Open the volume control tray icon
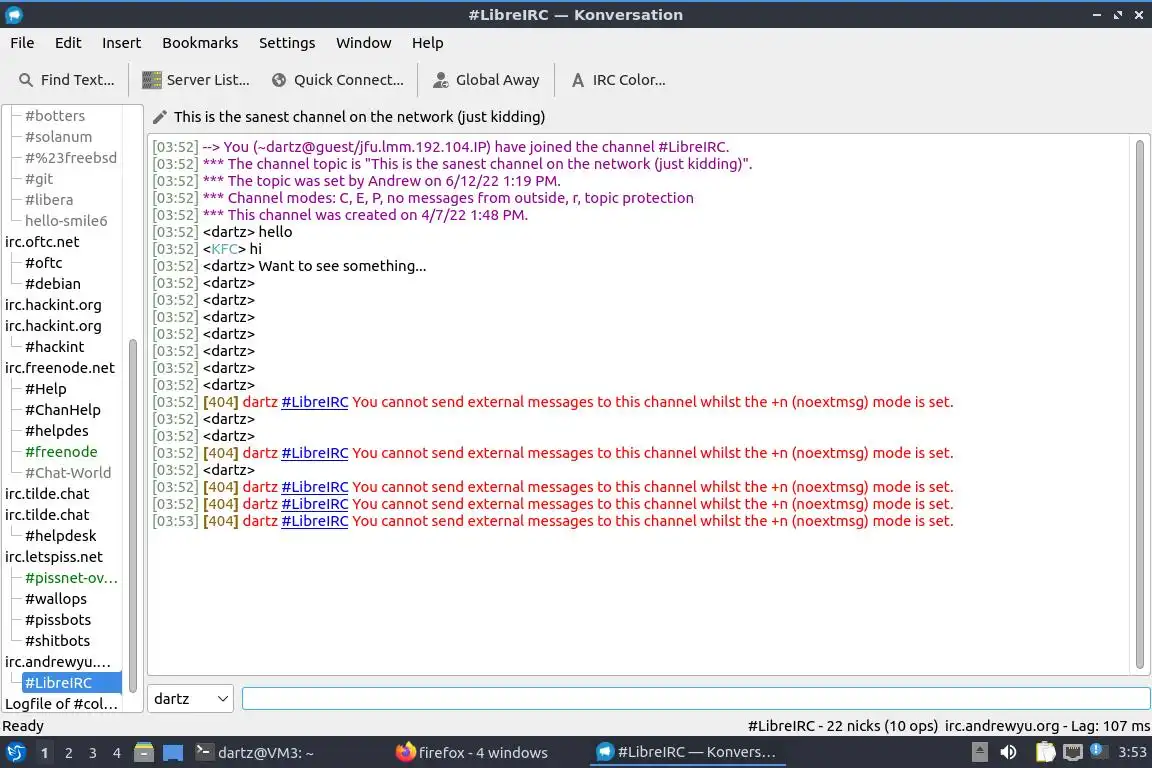Viewport: 1152px width, 768px height. (x=1009, y=753)
